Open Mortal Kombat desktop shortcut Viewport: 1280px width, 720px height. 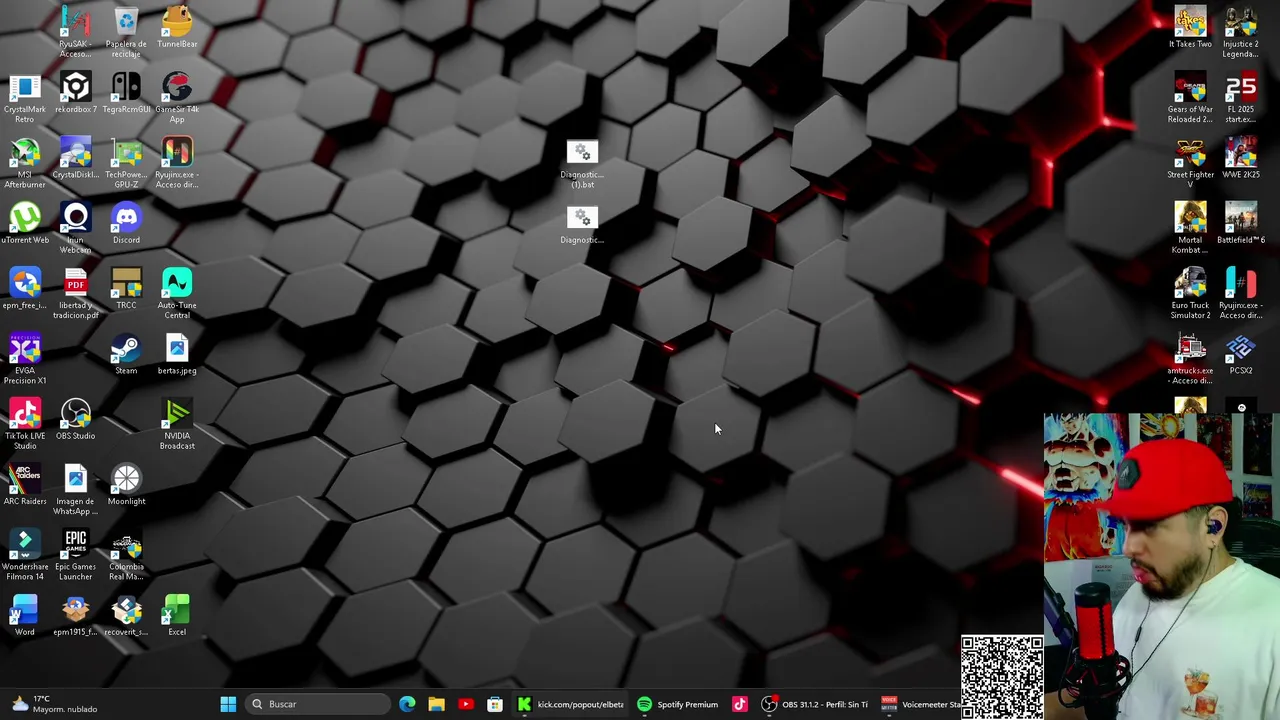tap(1190, 227)
